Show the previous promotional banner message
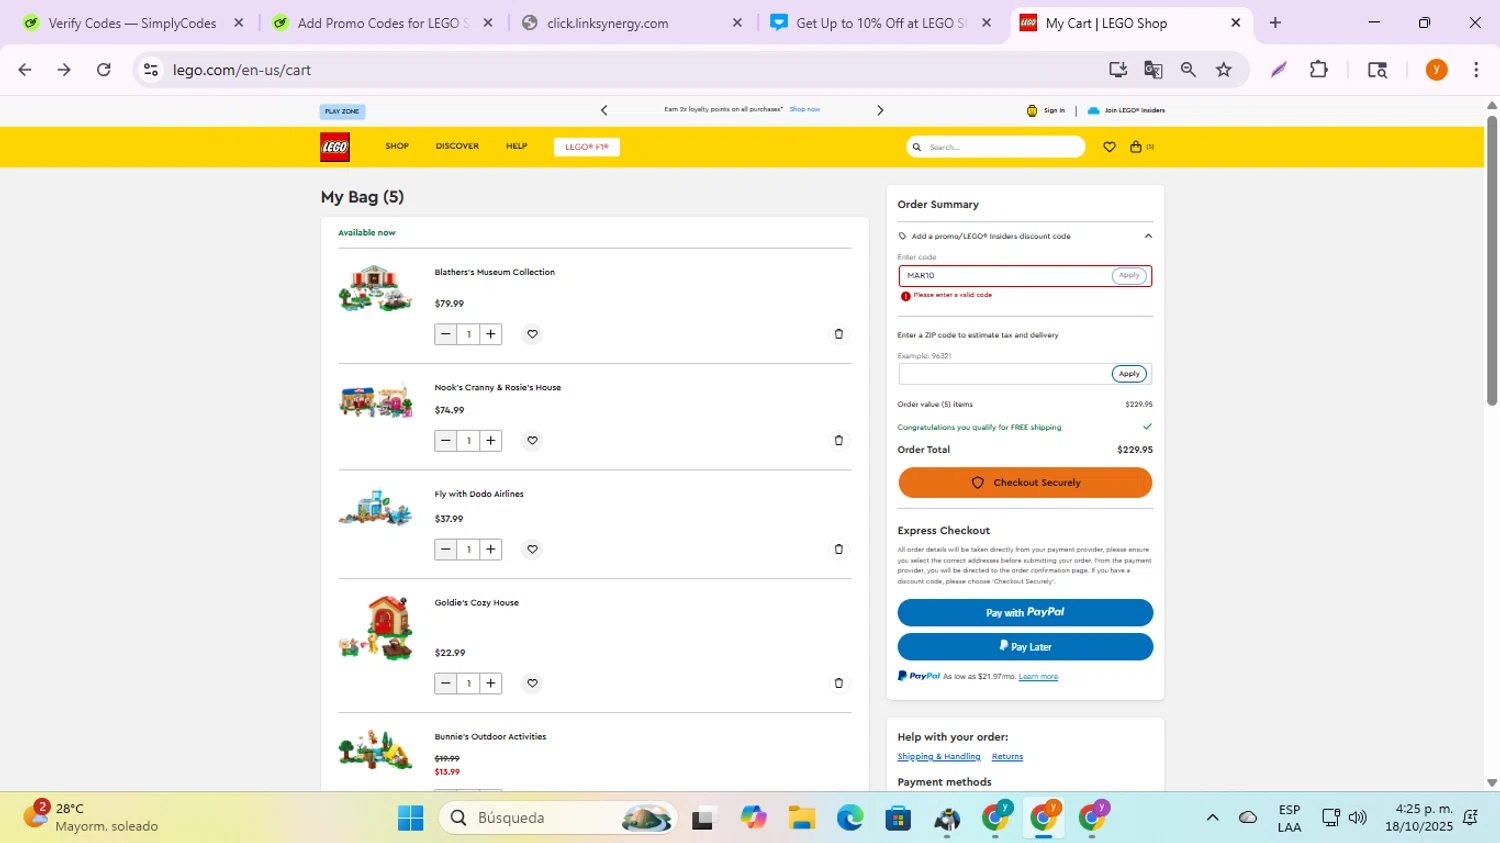This screenshot has width=1500, height=843. pyautogui.click(x=604, y=110)
